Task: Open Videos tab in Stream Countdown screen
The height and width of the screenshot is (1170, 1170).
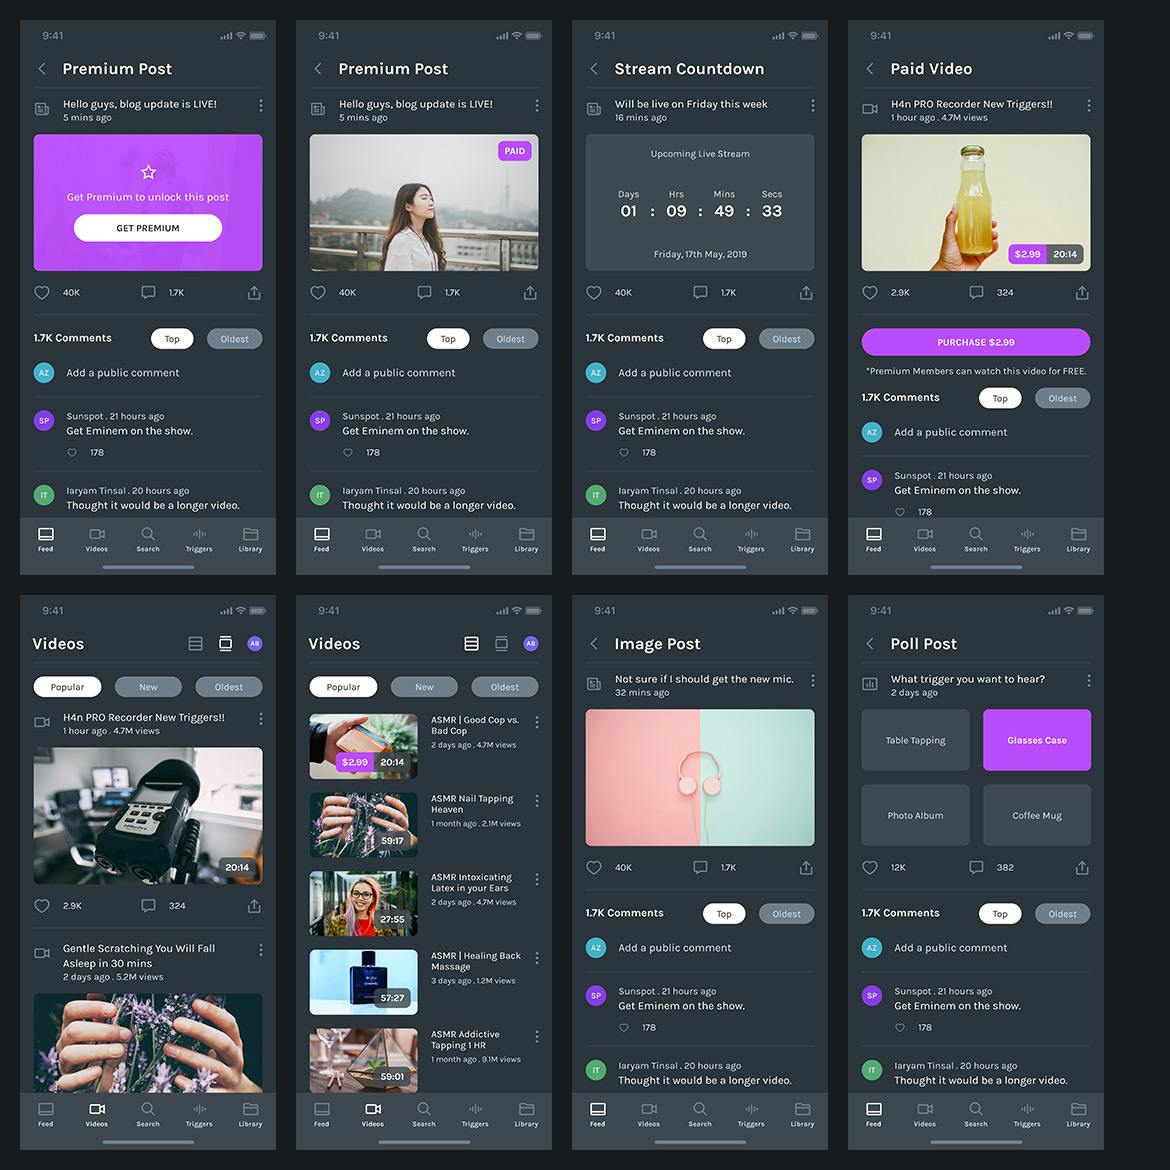Action: tap(648, 539)
